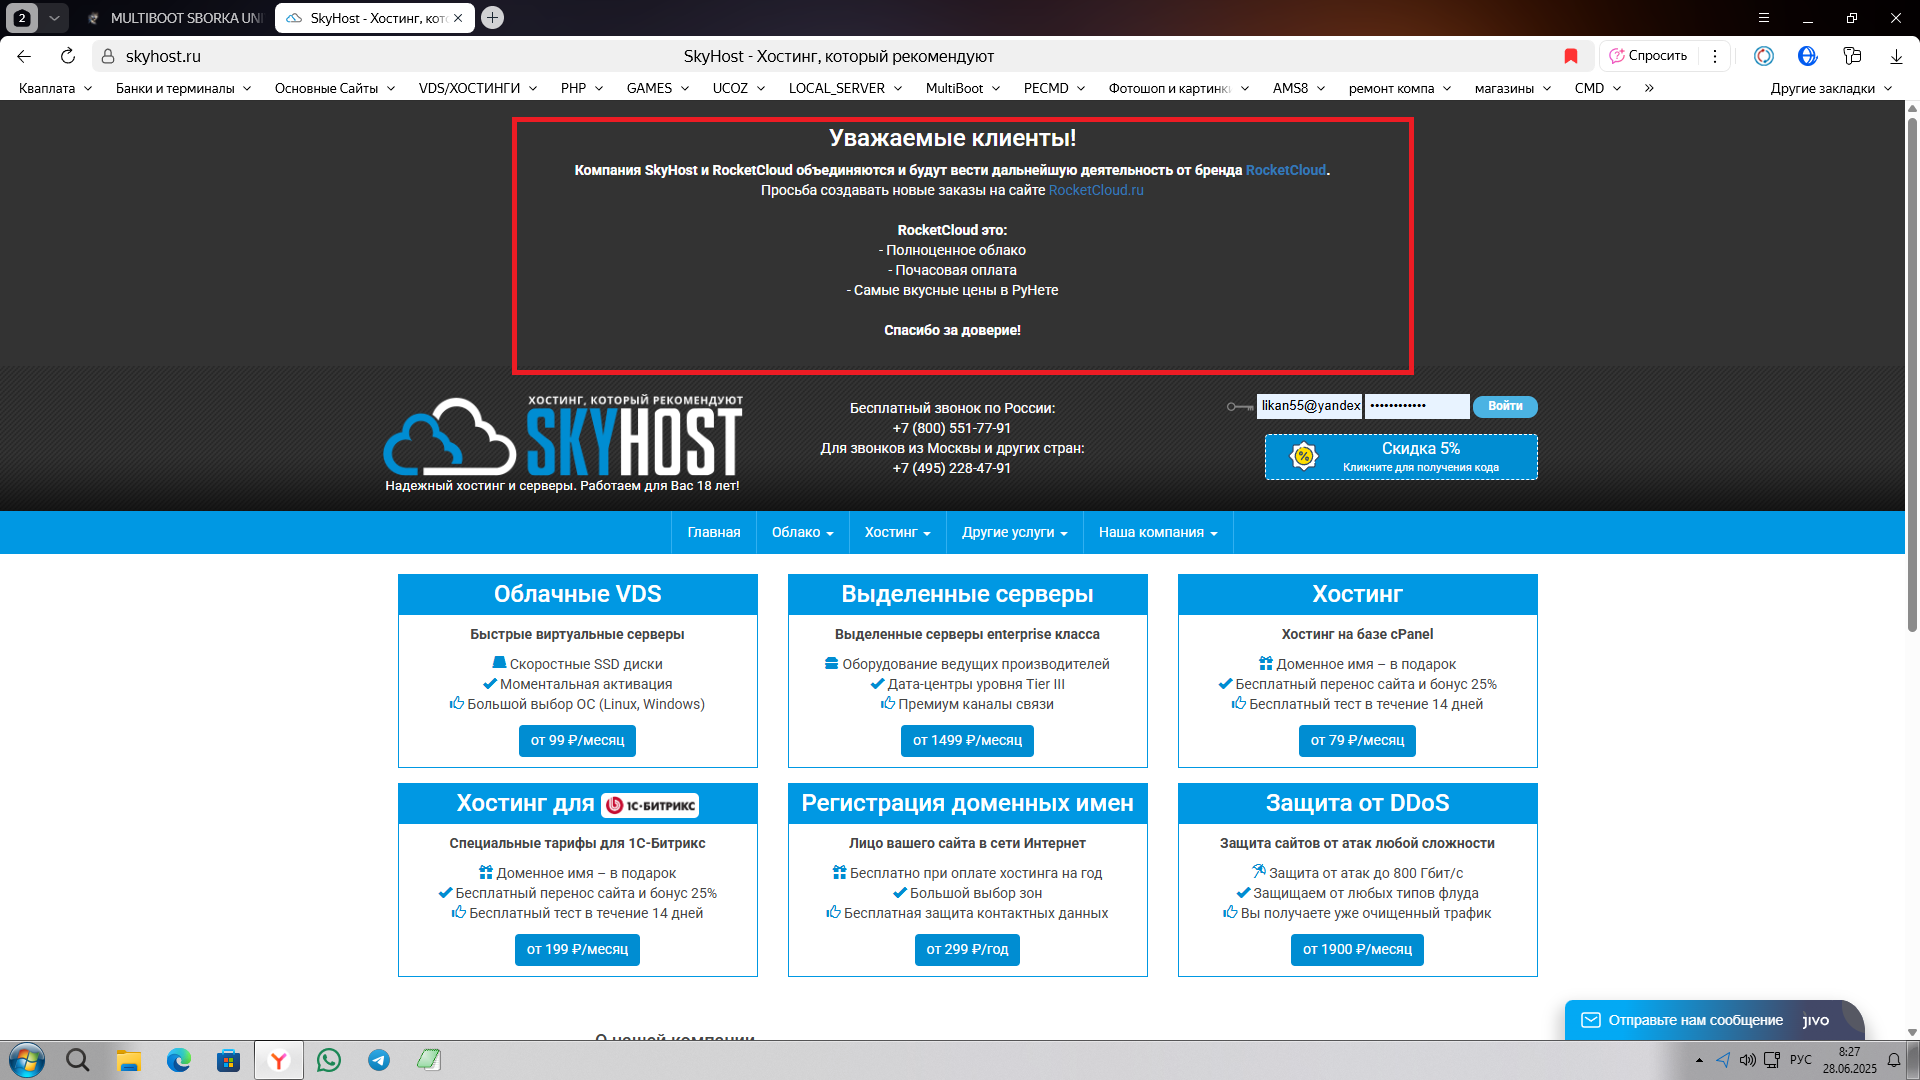The width and height of the screenshot is (1920, 1080).
Task: Open downloads with the download arrow icon
Action: coord(1896,56)
